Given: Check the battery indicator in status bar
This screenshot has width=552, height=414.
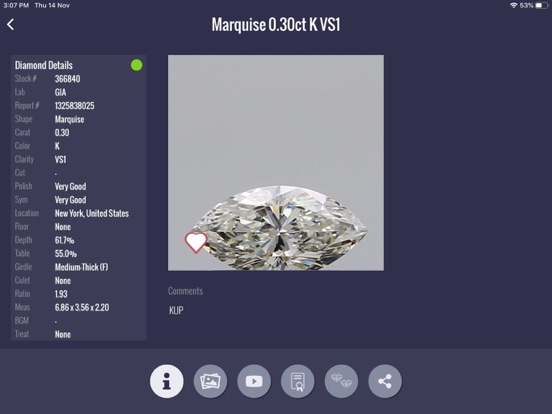Looking at the screenshot, I should click(x=542, y=5).
